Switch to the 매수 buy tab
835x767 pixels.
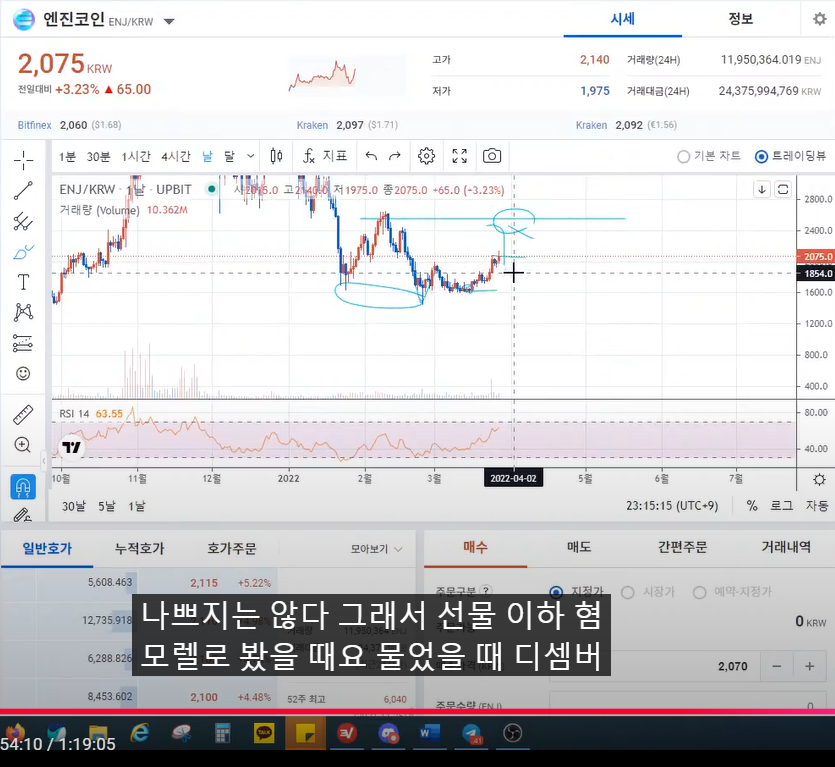(476, 547)
